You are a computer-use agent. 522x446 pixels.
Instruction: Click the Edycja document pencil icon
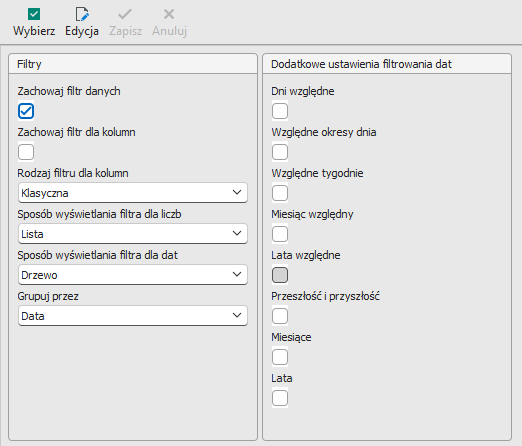(82, 14)
